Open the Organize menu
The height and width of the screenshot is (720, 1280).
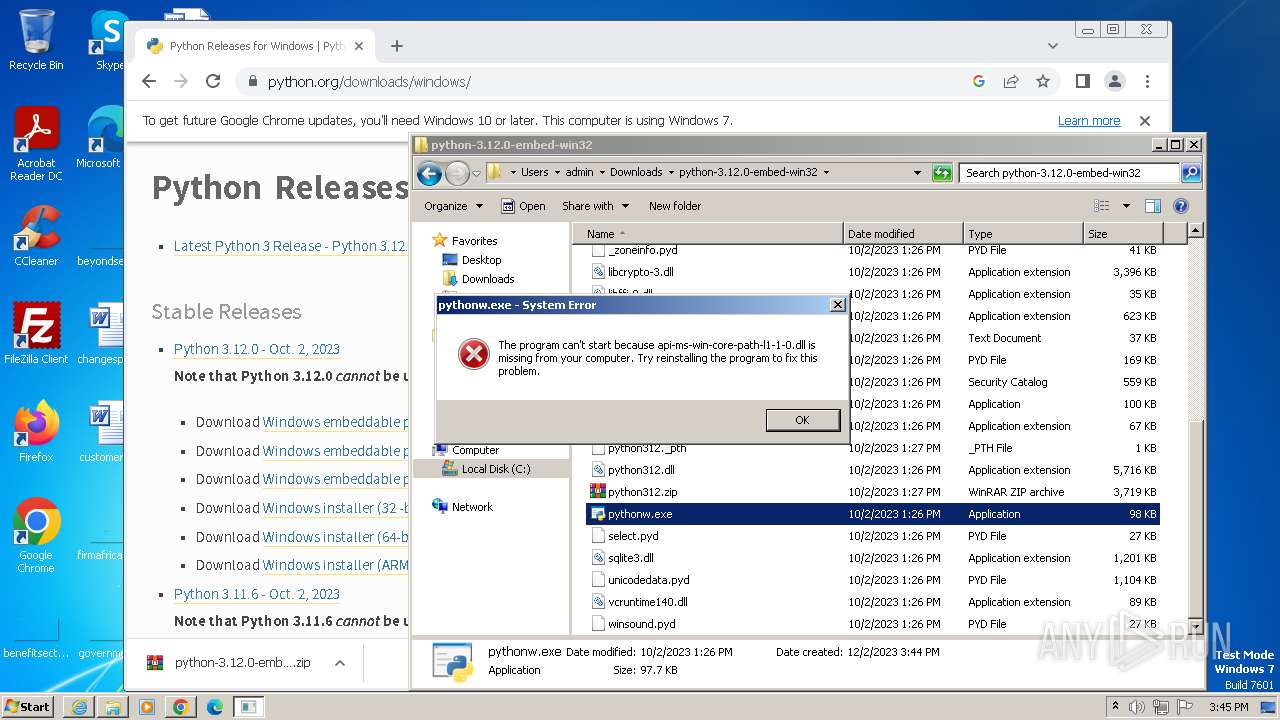pyautogui.click(x=453, y=206)
